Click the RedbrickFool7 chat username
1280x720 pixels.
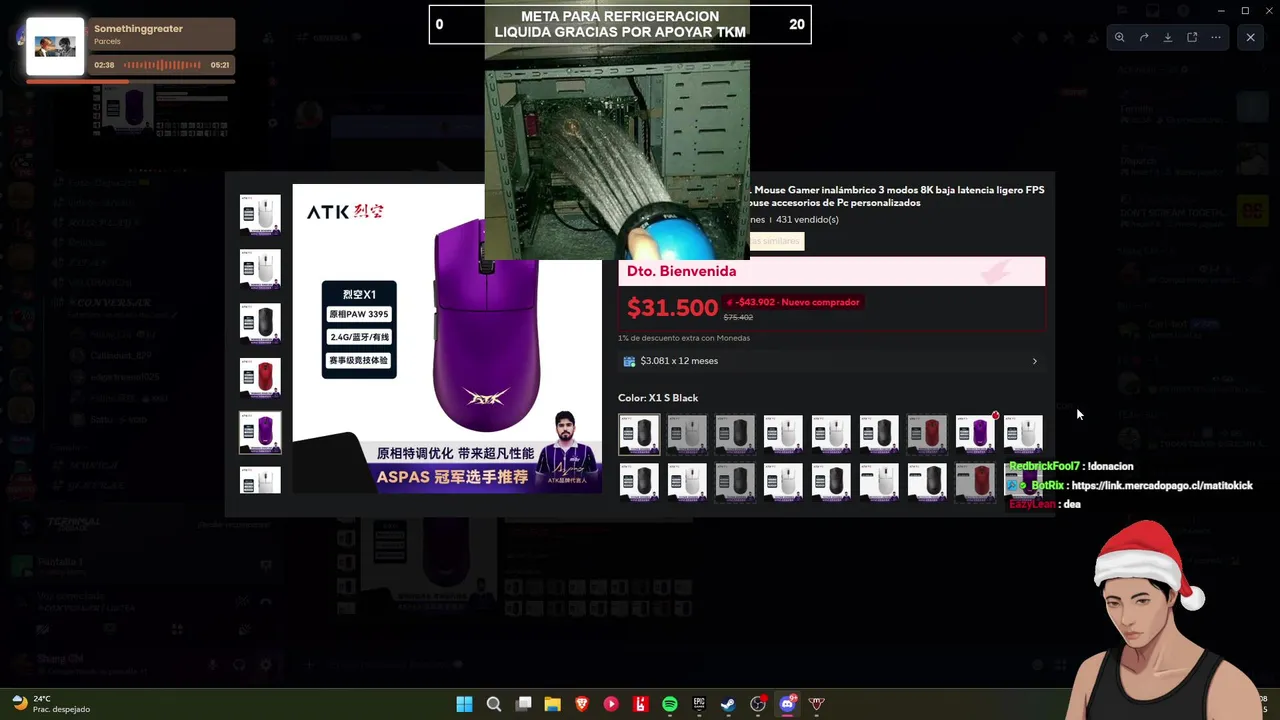click(x=1044, y=467)
